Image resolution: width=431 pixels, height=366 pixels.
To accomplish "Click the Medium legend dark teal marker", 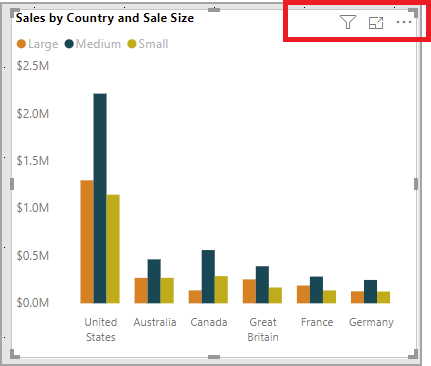I will coord(69,44).
